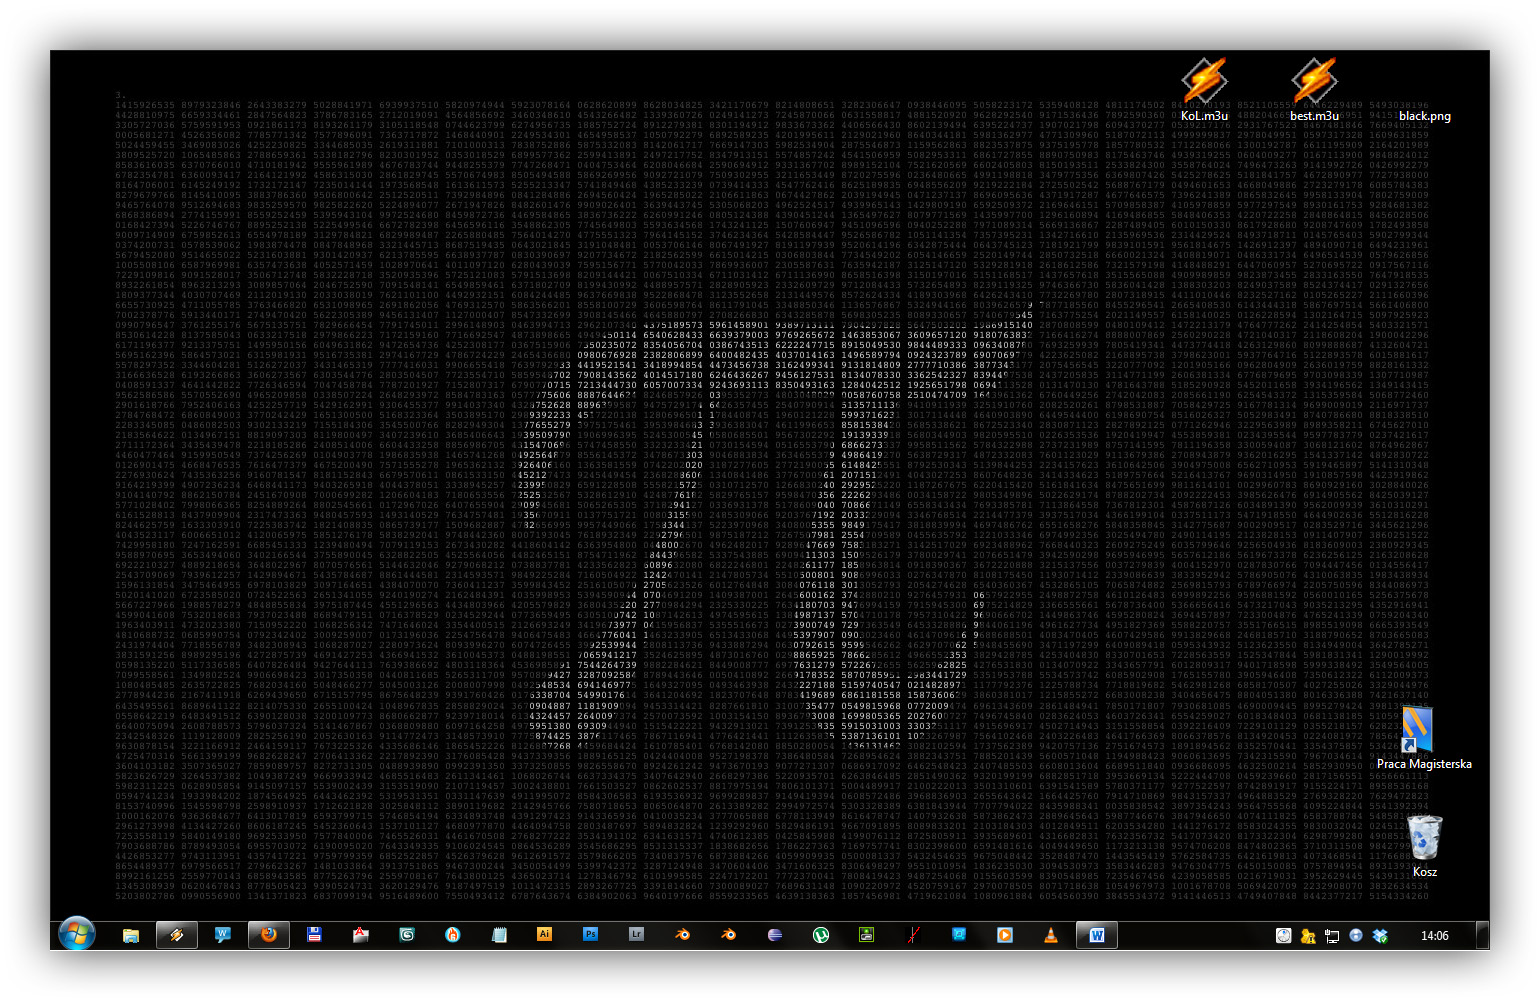Screen dimensions: 1540x1000
Task: Select the Kosz recycle bin
Action: click(1424, 842)
